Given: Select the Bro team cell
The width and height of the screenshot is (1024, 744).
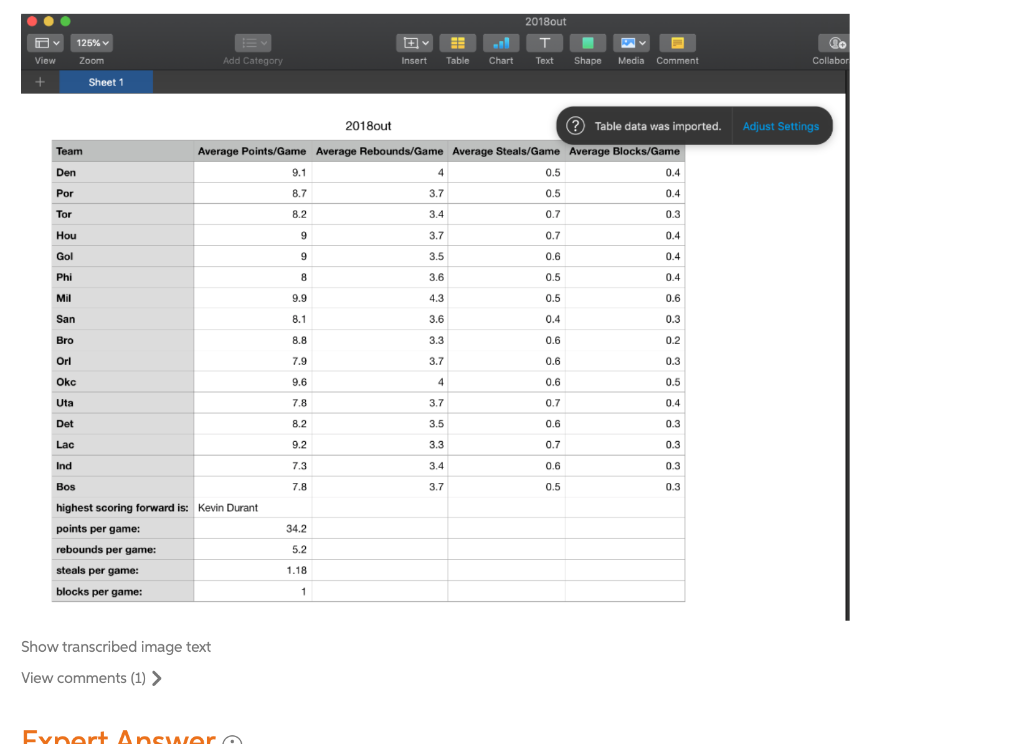Looking at the screenshot, I should [x=123, y=340].
